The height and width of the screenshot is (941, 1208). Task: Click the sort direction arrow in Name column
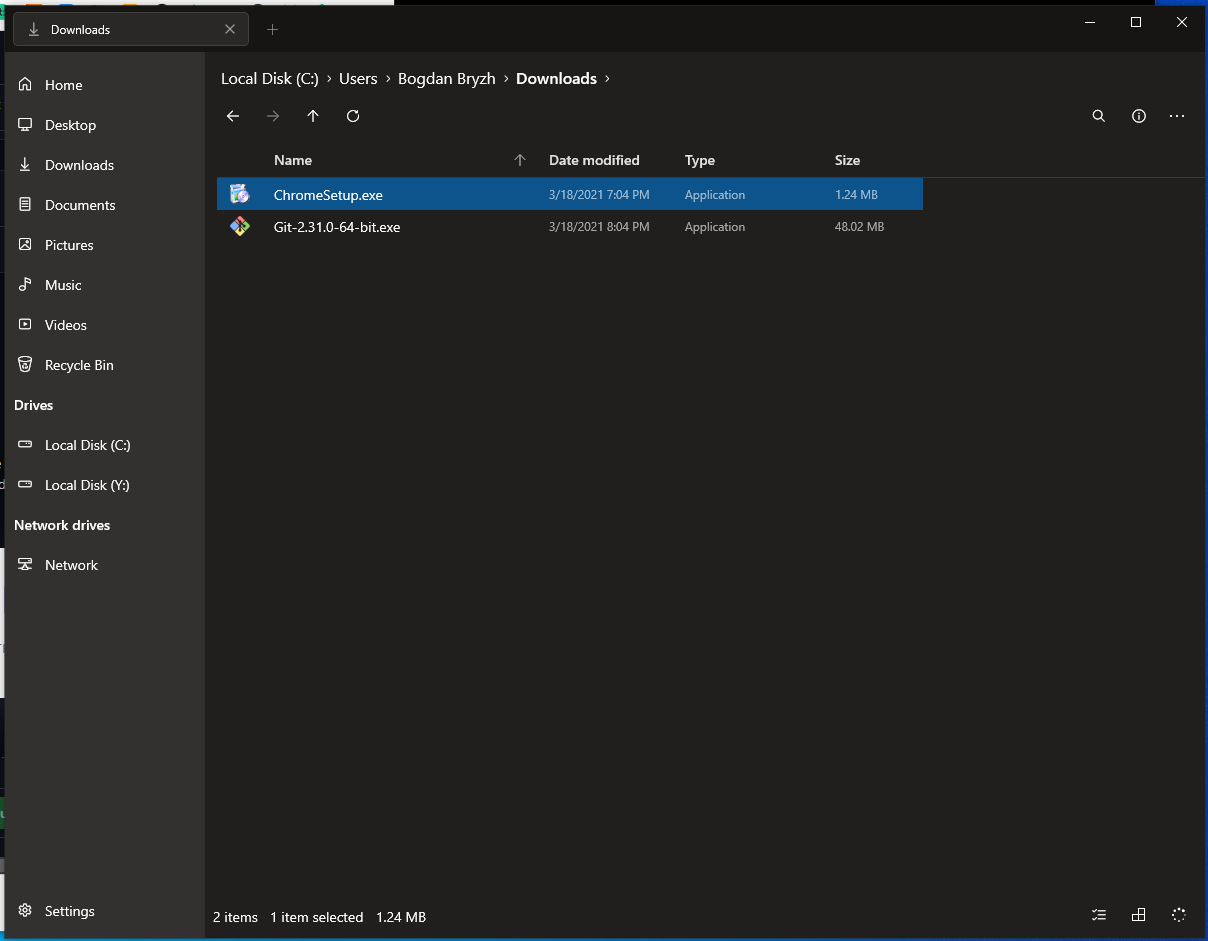pyautogui.click(x=520, y=160)
